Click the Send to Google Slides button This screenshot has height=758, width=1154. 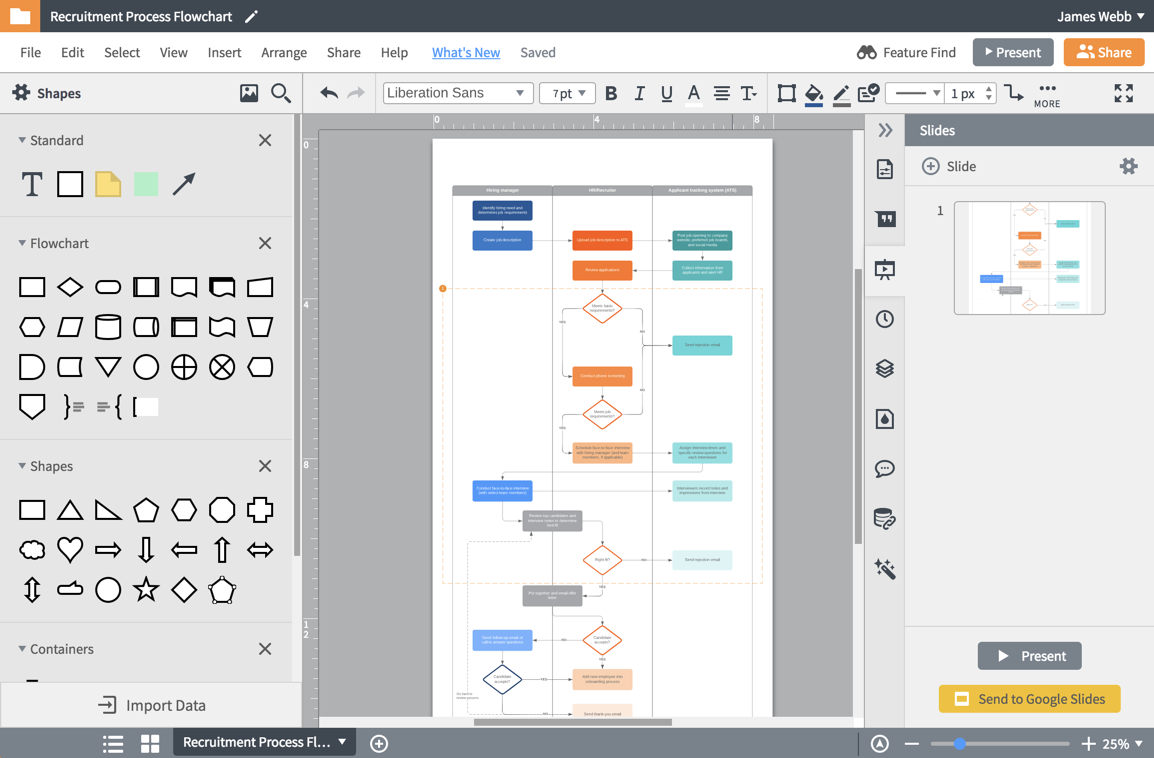[1029, 699]
